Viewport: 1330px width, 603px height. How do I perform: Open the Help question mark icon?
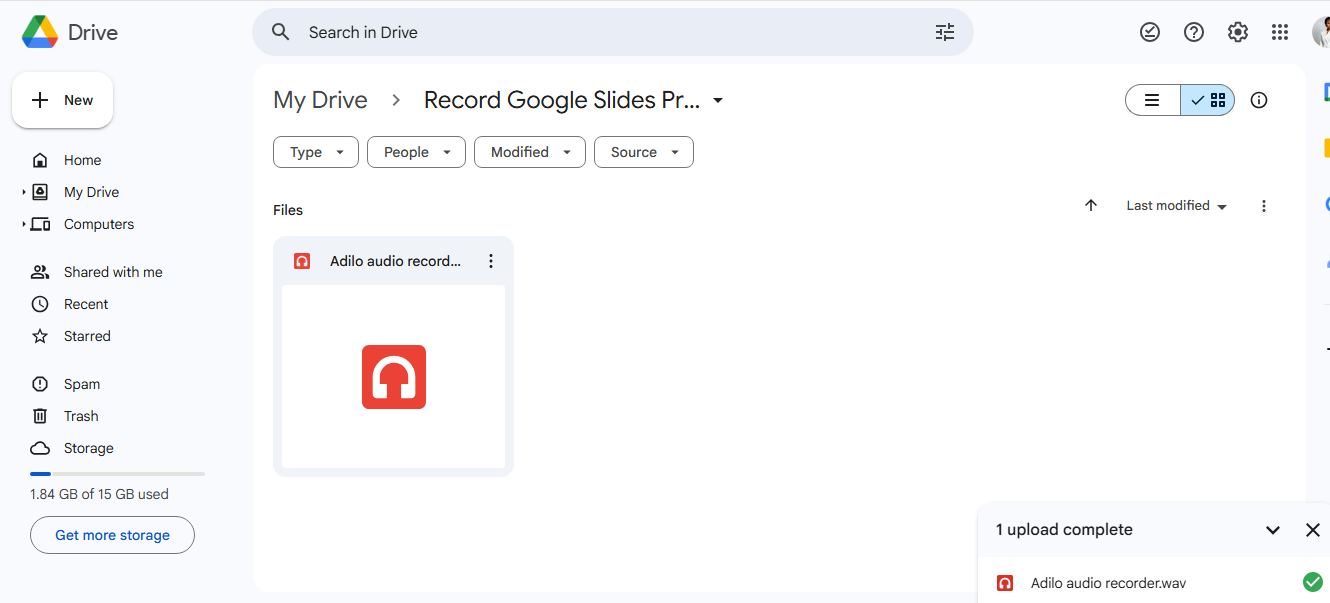(1194, 32)
